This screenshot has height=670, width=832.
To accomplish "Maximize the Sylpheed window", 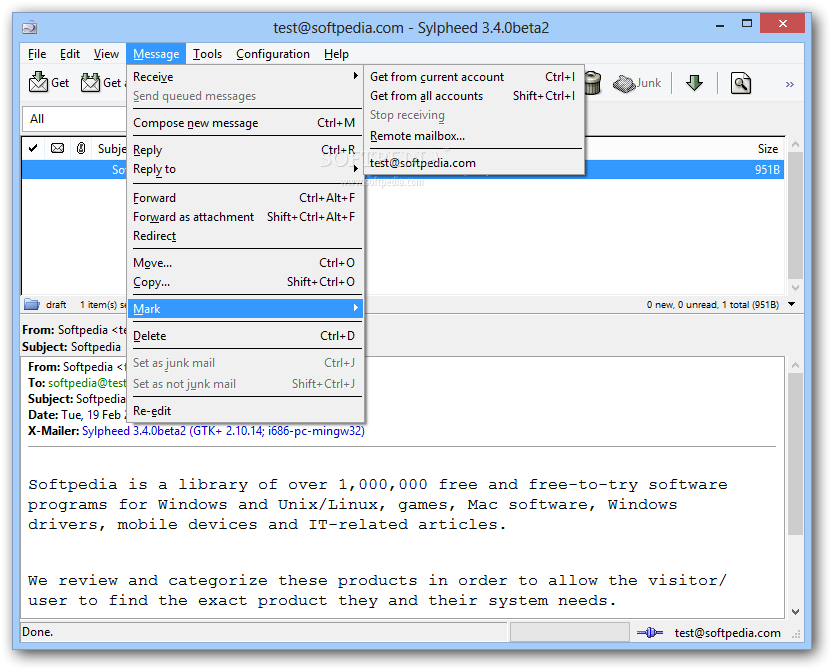I will pos(747,24).
